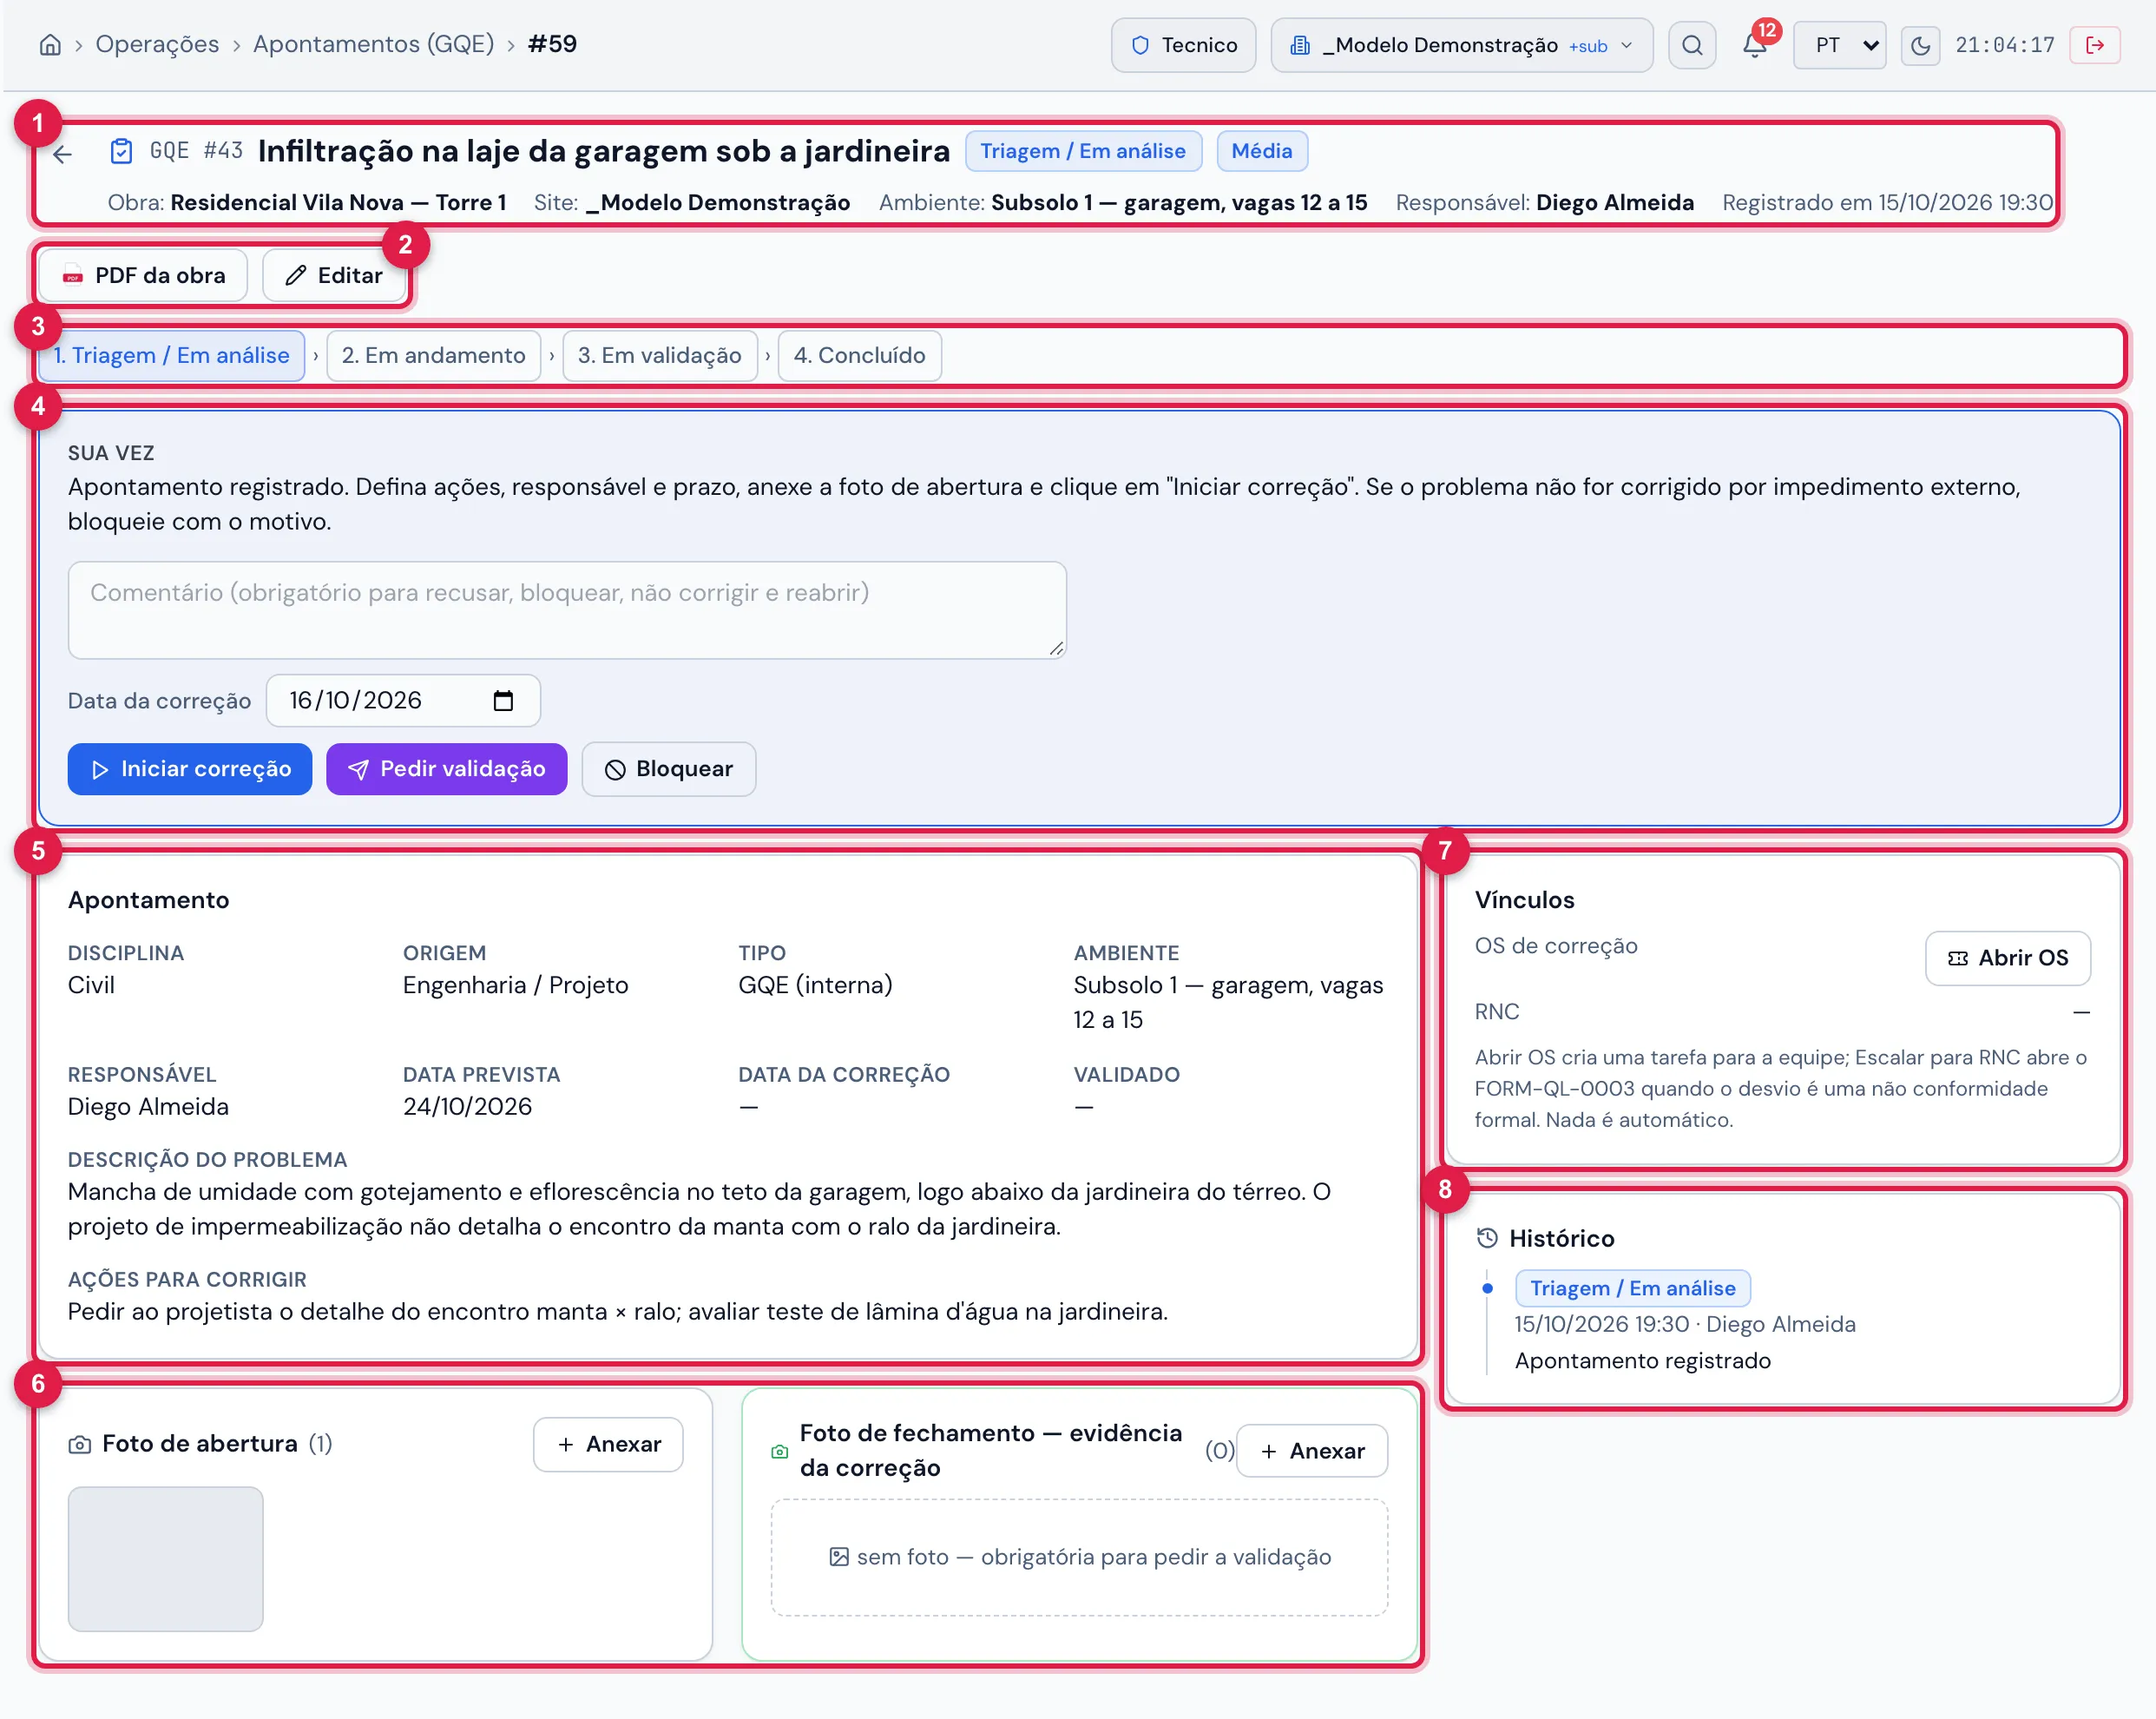Image resolution: width=2156 pixels, height=1719 pixels.
Task: Anexar a Foto de abertura
Action: 608,1444
